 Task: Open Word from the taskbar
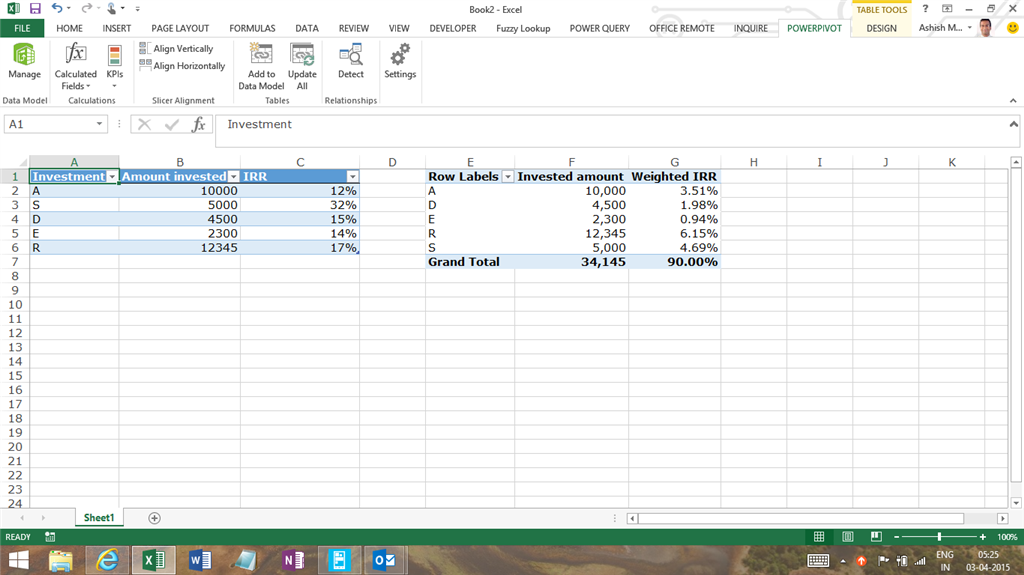pos(200,560)
